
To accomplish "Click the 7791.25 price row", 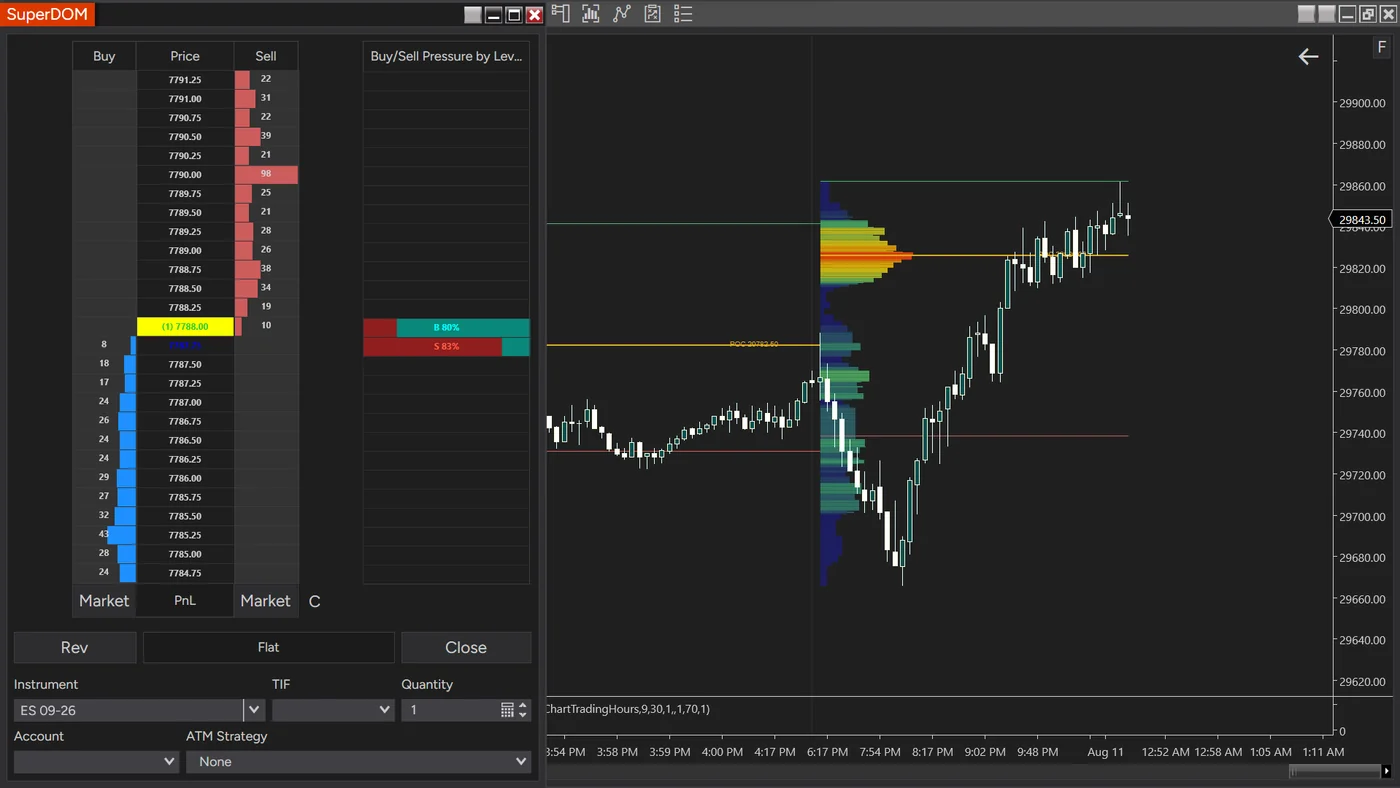I will (x=185, y=79).
